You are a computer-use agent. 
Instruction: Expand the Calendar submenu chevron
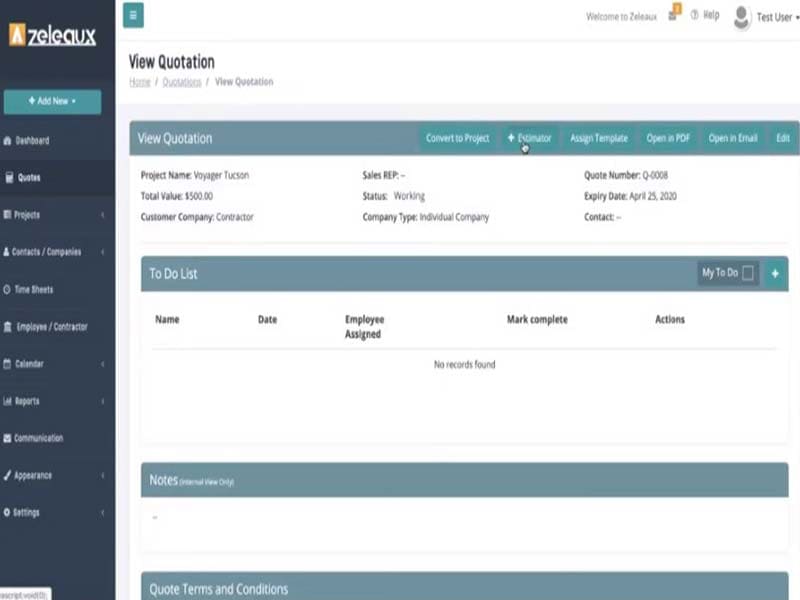point(103,364)
